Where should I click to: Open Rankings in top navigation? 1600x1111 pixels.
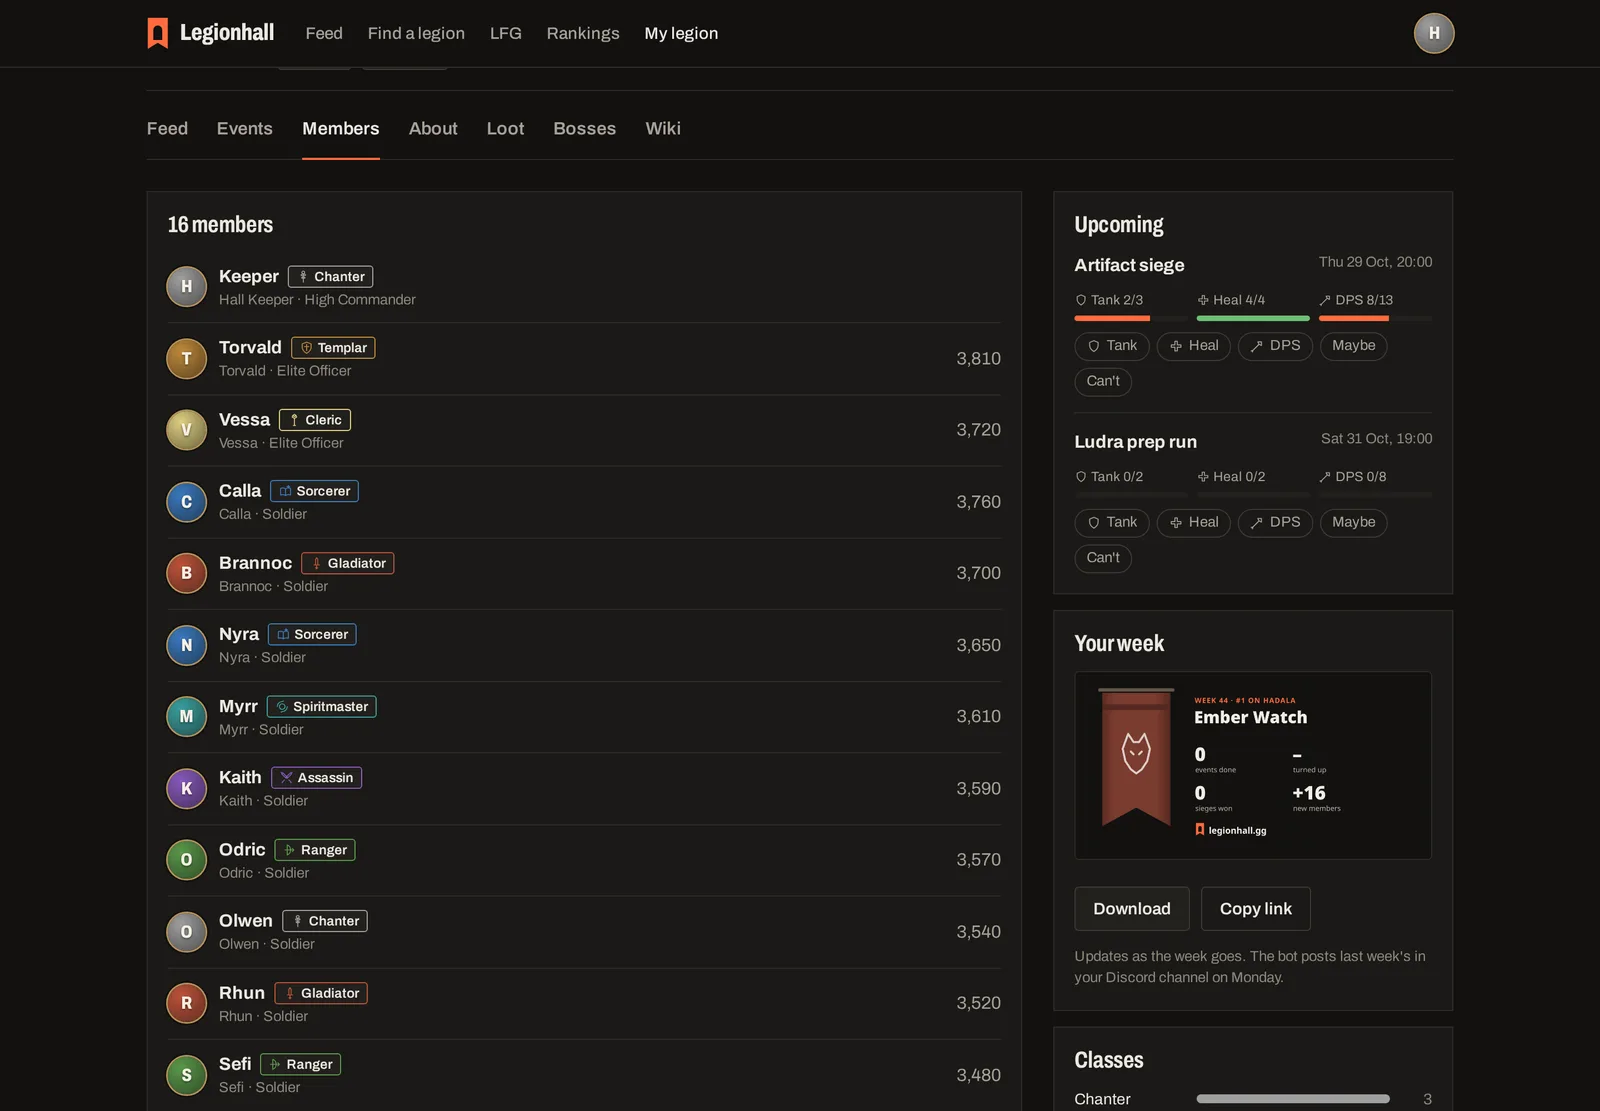pyautogui.click(x=583, y=33)
